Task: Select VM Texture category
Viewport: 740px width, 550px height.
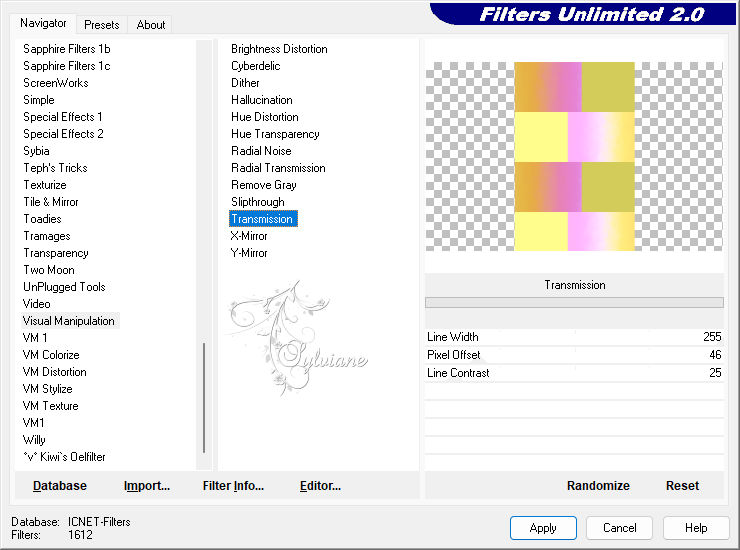Action: 50,406
